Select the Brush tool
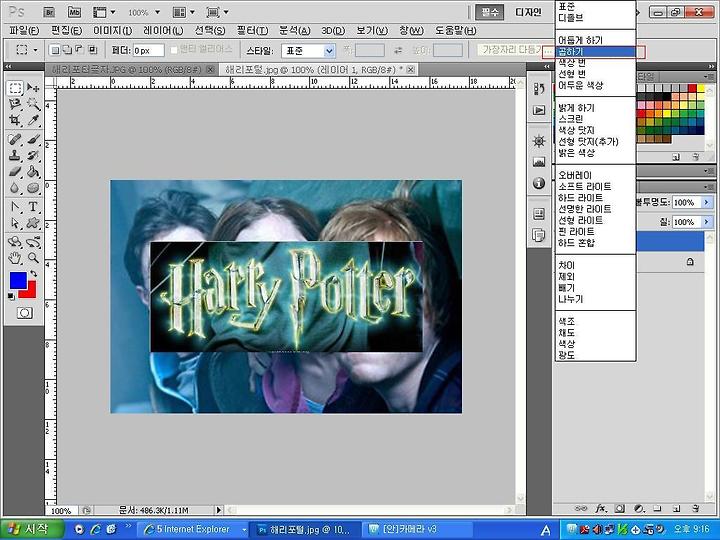The image size is (720, 540). [x=33, y=139]
